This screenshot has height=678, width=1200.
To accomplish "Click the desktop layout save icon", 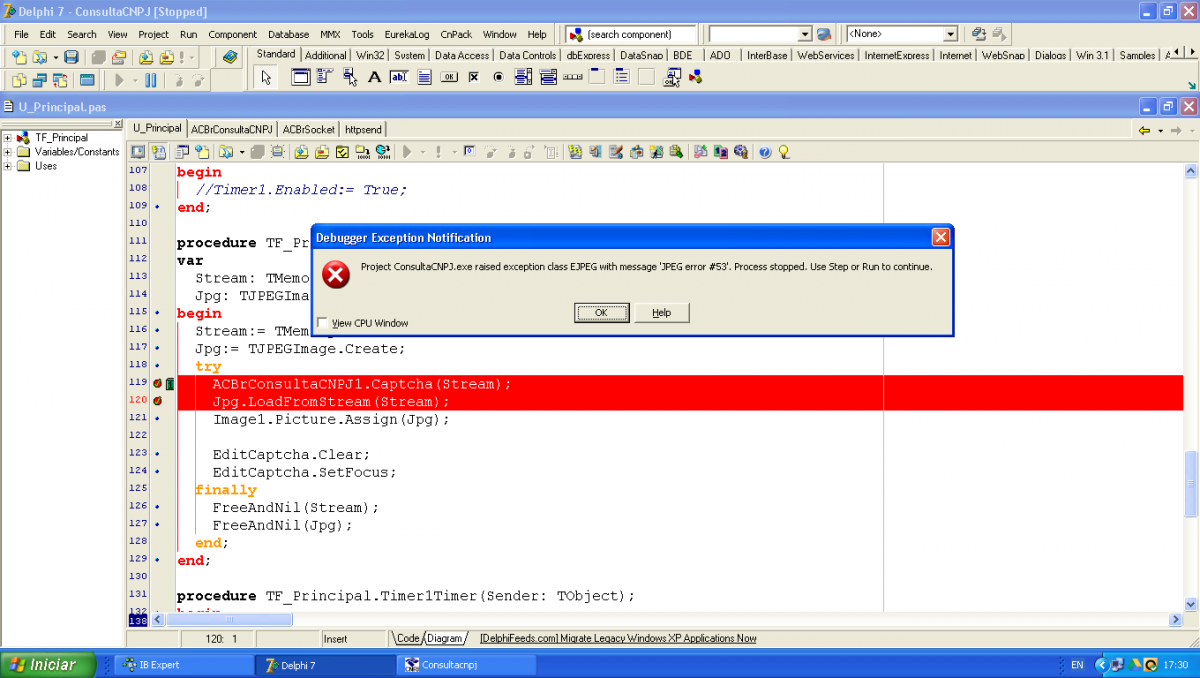I will click(x=979, y=34).
